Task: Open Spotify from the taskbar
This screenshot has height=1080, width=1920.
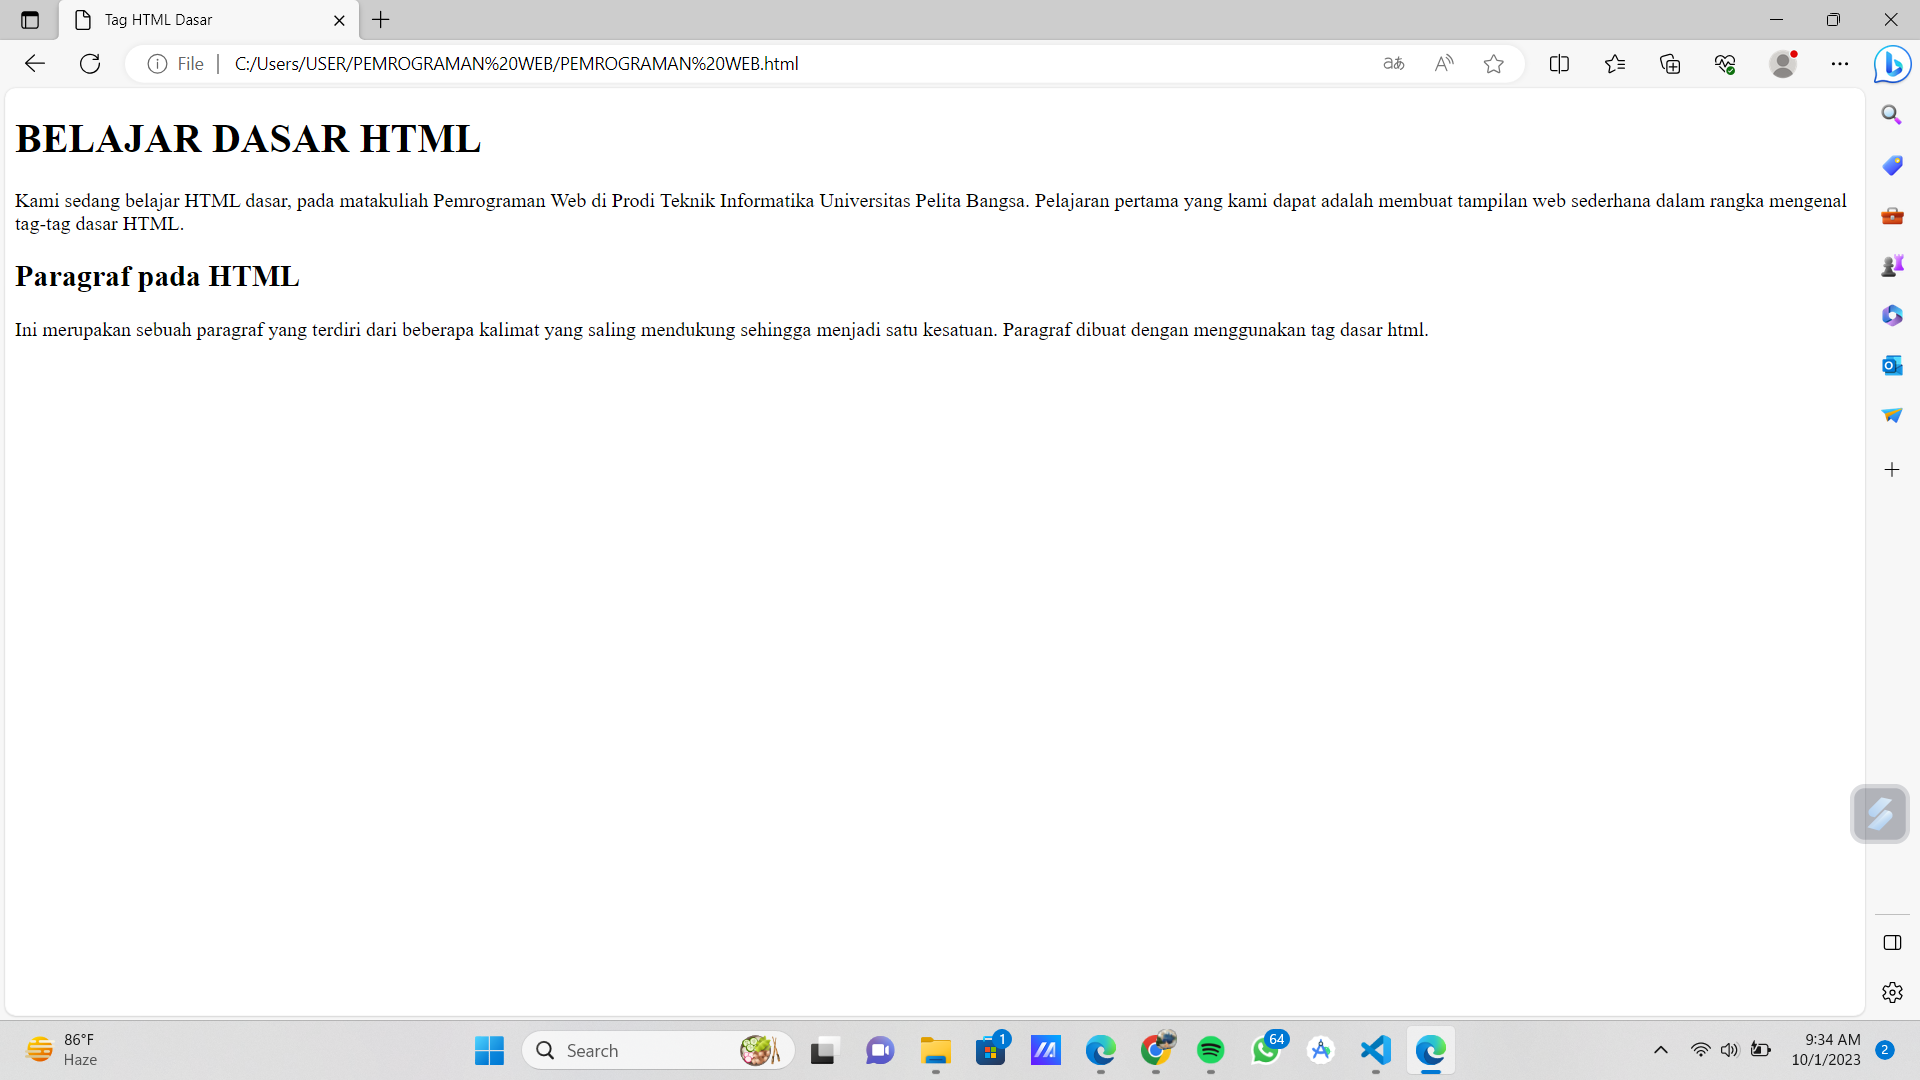Action: 1211,1050
